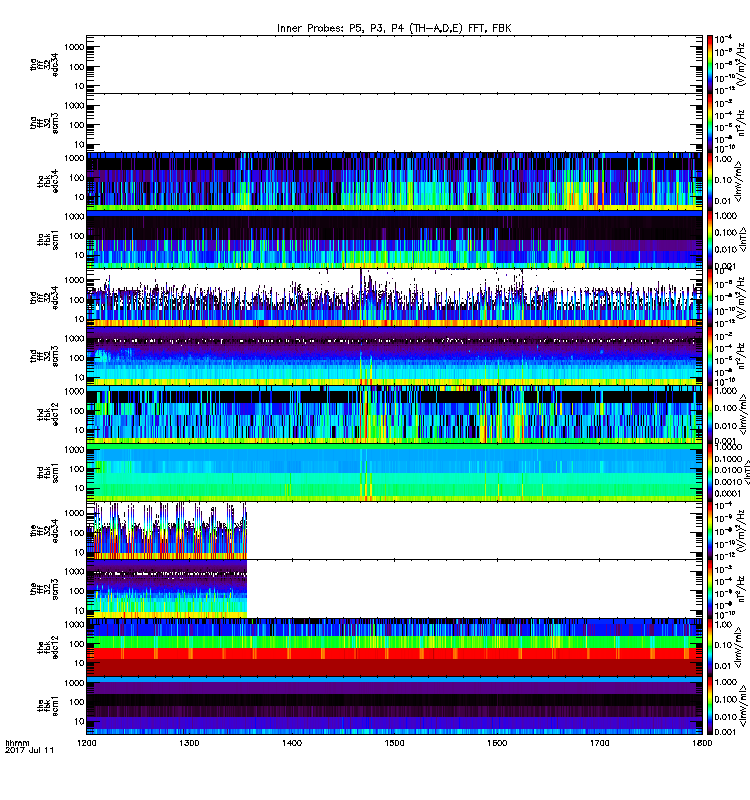Screen dimensions: 750x800
Task: Select the '1200' time axis label
Action: click(87, 743)
